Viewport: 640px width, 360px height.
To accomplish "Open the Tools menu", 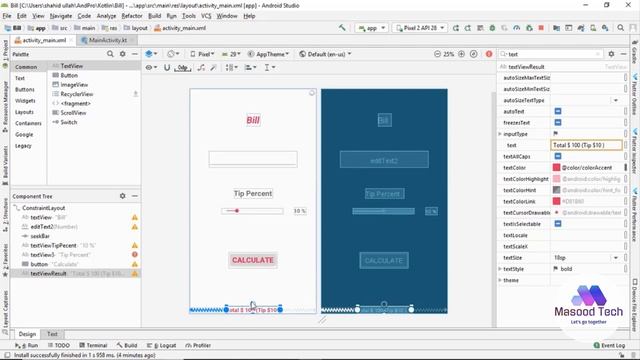I will pyautogui.click(x=189, y=16).
